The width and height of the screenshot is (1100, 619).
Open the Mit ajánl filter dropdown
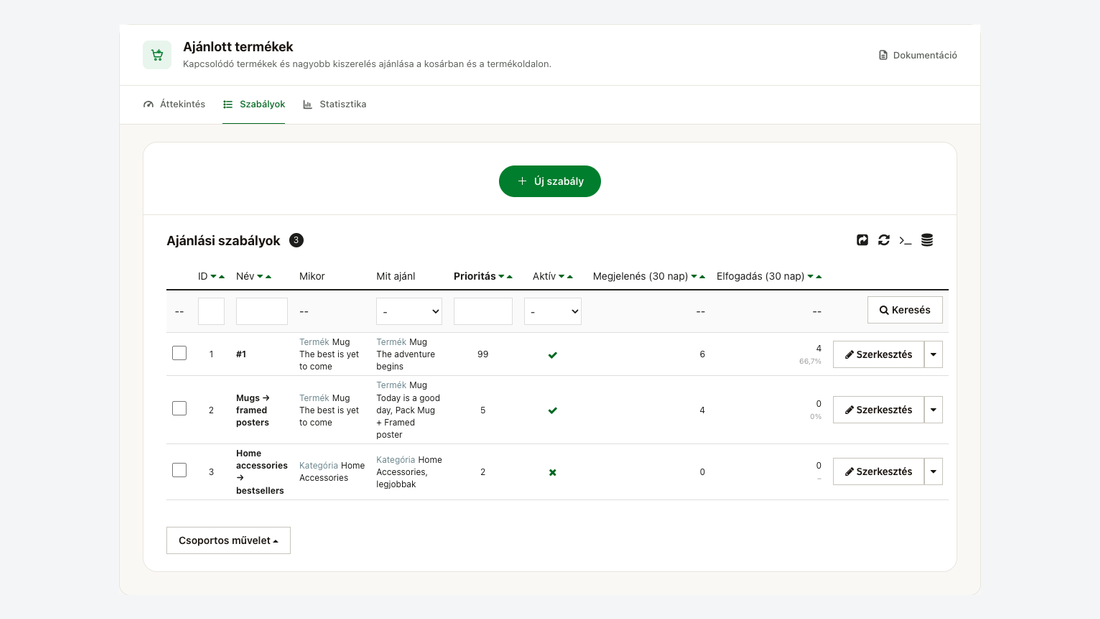409,311
